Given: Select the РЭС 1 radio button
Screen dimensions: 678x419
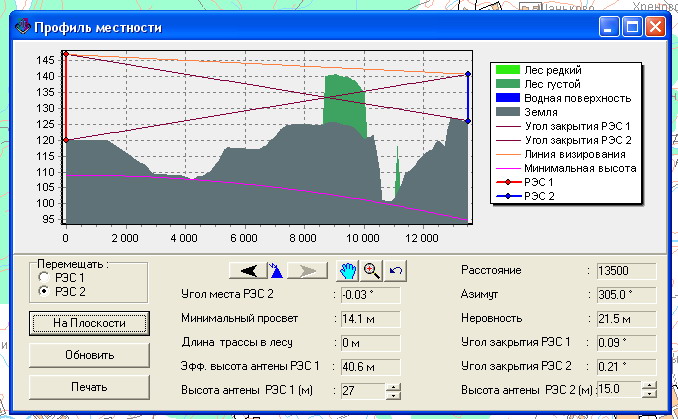Looking at the screenshot, I should coord(42,276).
